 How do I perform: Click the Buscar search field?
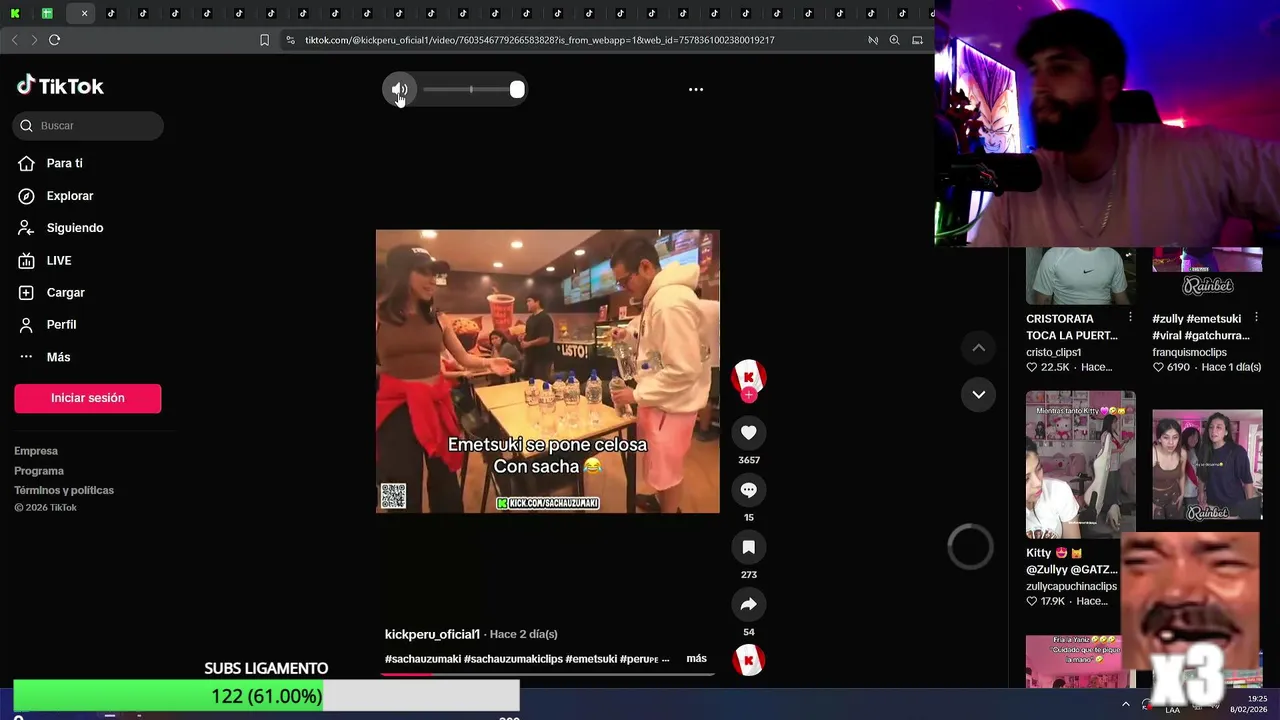coord(88,126)
